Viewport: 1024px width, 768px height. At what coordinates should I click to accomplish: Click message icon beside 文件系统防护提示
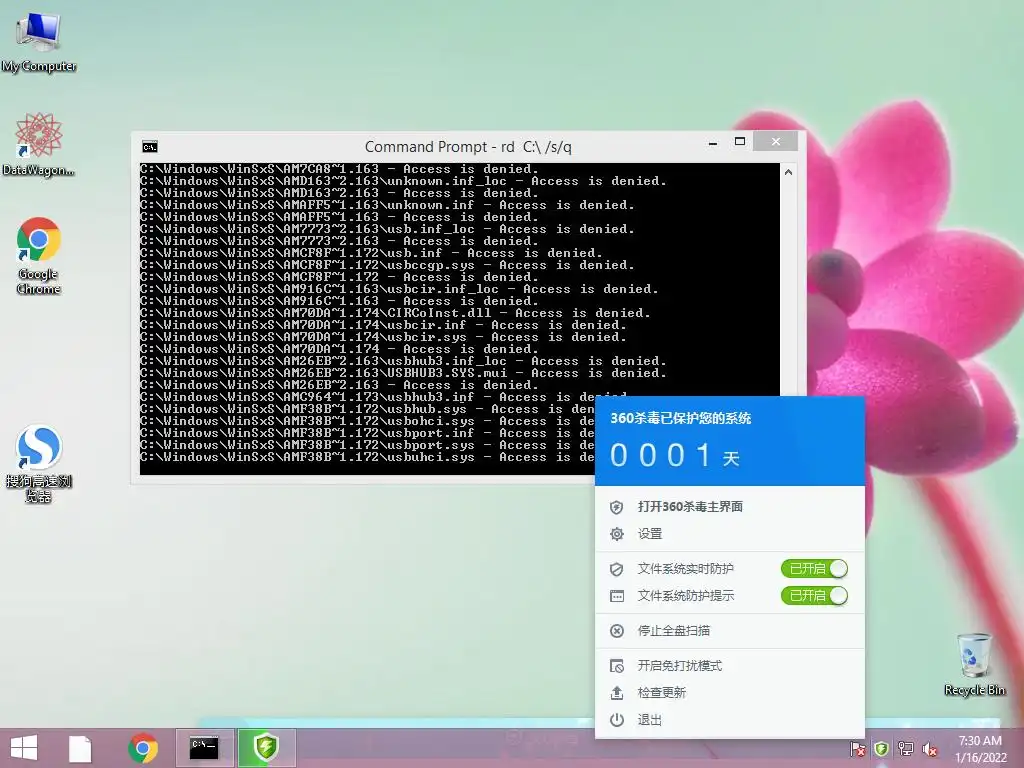coord(616,596)
